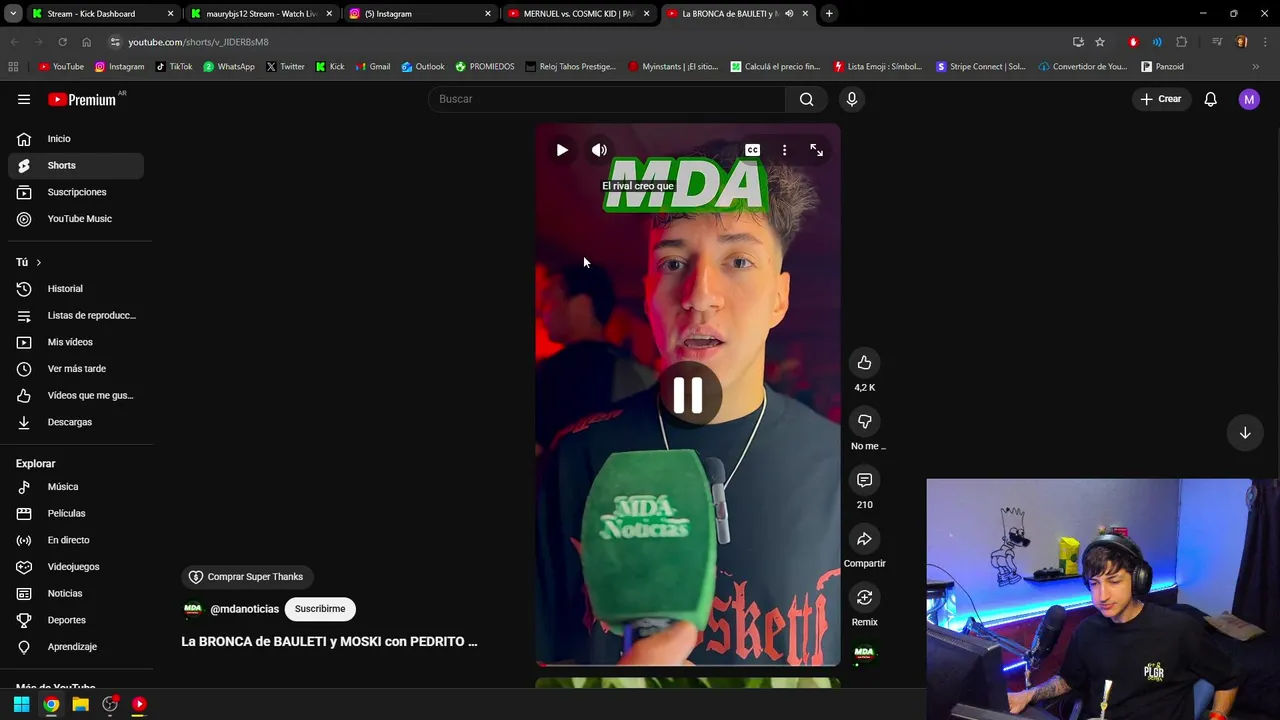1280x720 pixels.
Task: Select Inicio in the sidebar
Action: (75, 139)
